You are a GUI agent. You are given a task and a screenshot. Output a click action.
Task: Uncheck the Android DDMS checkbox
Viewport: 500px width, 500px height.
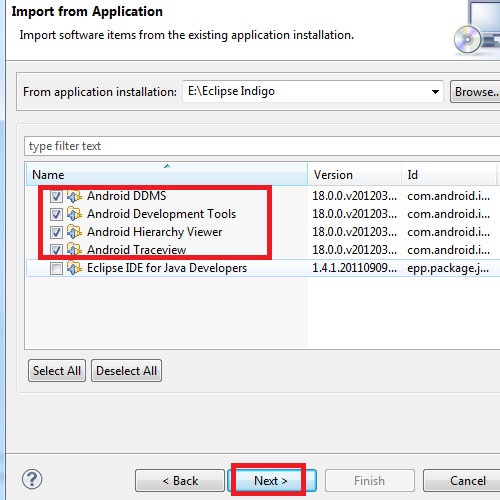point(56,196)
